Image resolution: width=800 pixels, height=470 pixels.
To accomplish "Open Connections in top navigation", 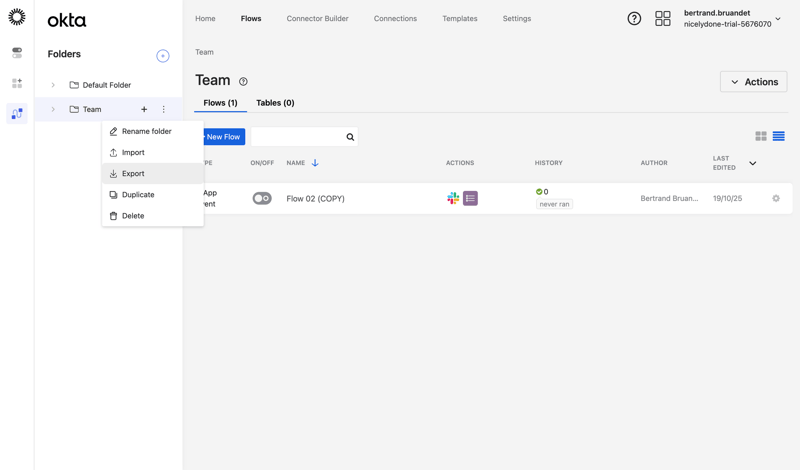I will coord(395,18).
